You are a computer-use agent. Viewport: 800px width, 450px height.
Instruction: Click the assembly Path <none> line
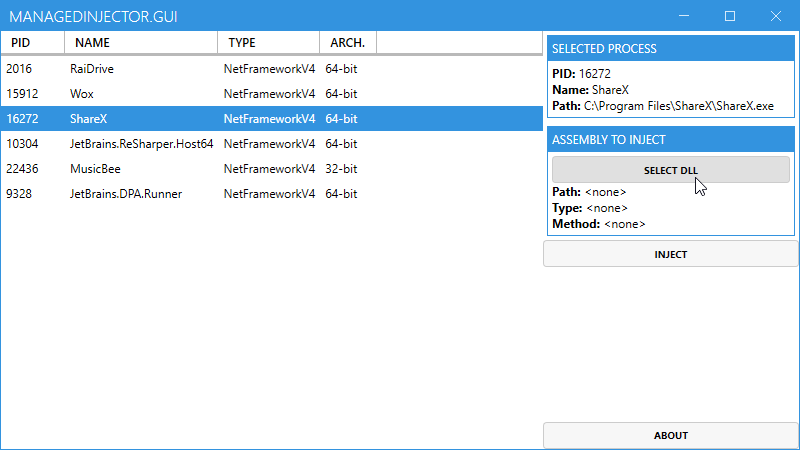coord(589,192)
